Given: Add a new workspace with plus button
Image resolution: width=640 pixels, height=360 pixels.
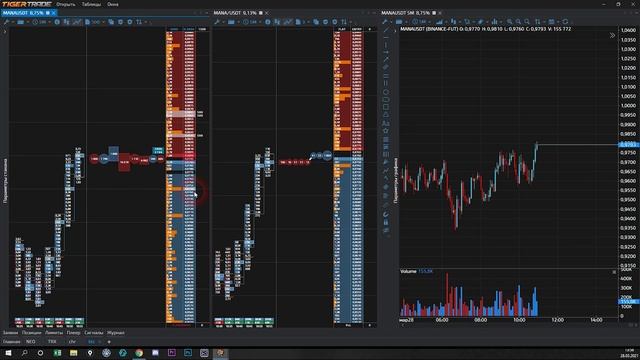Looking at the screenshot, I should click(x=109, y=342).
